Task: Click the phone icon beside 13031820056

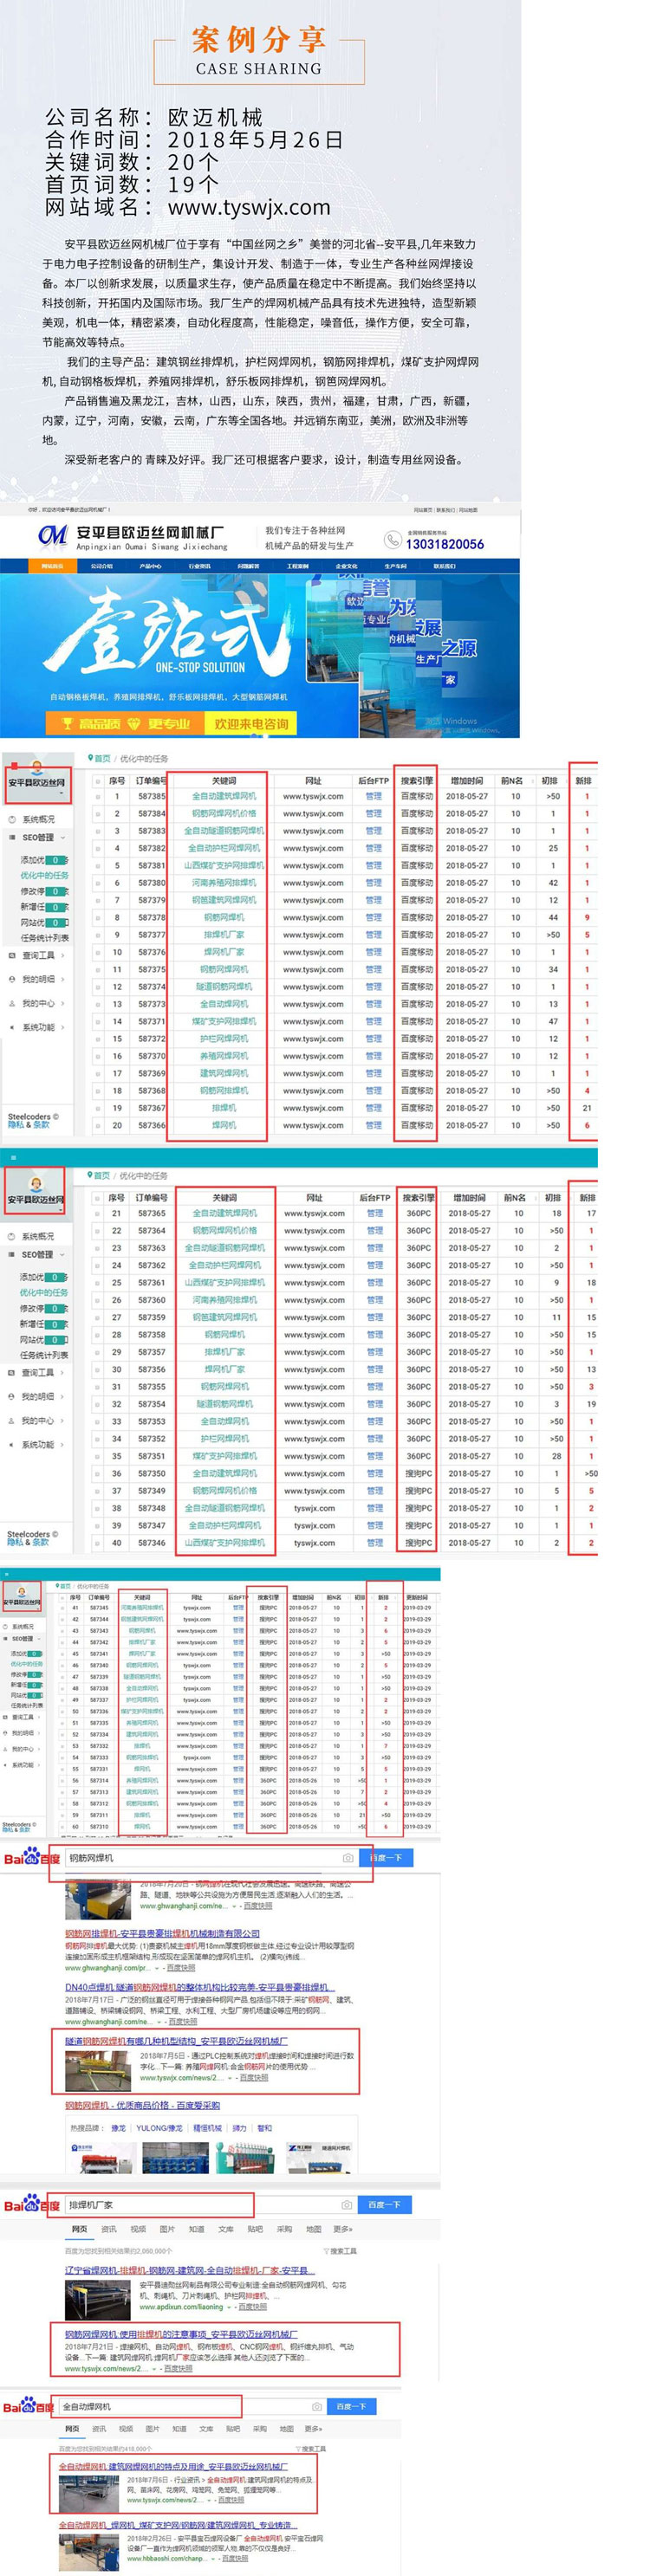Action: coord(393,541)
